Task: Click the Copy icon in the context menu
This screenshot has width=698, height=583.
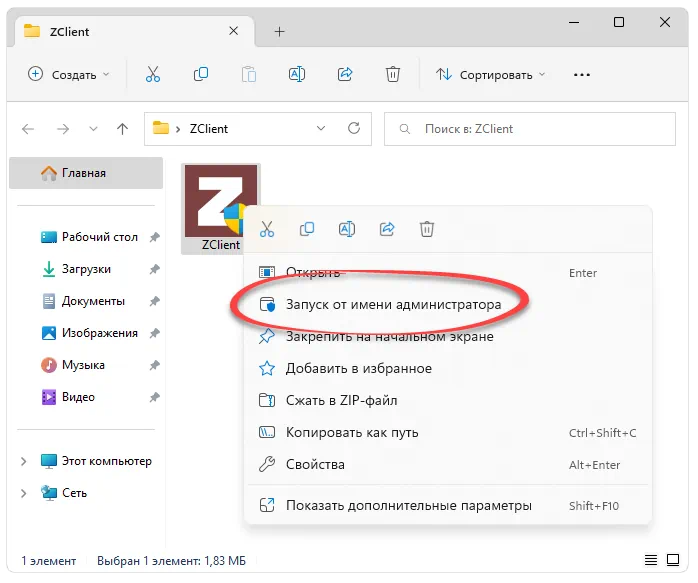Action: [307, 229]
